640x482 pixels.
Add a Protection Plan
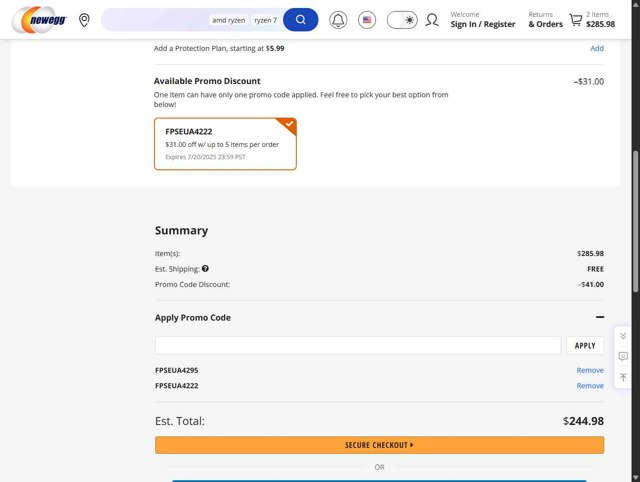coord(597,48)
